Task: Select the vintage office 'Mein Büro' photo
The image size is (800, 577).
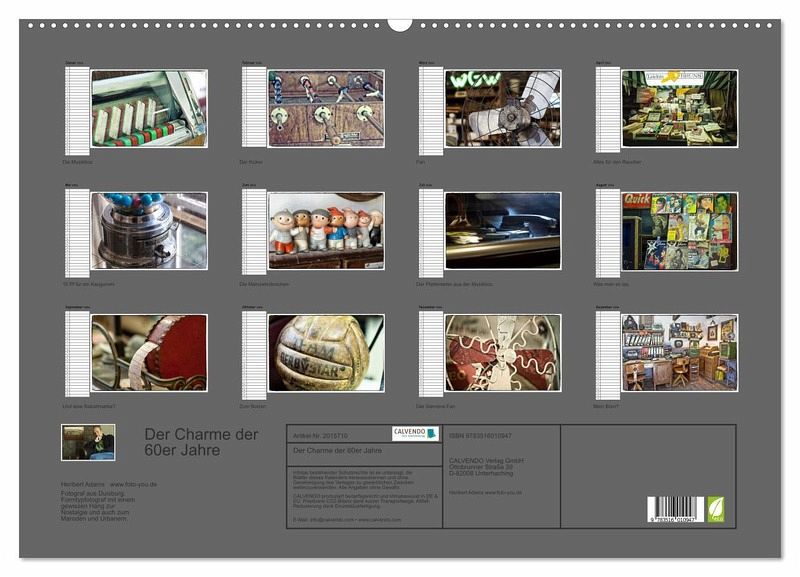Action: 680,353
